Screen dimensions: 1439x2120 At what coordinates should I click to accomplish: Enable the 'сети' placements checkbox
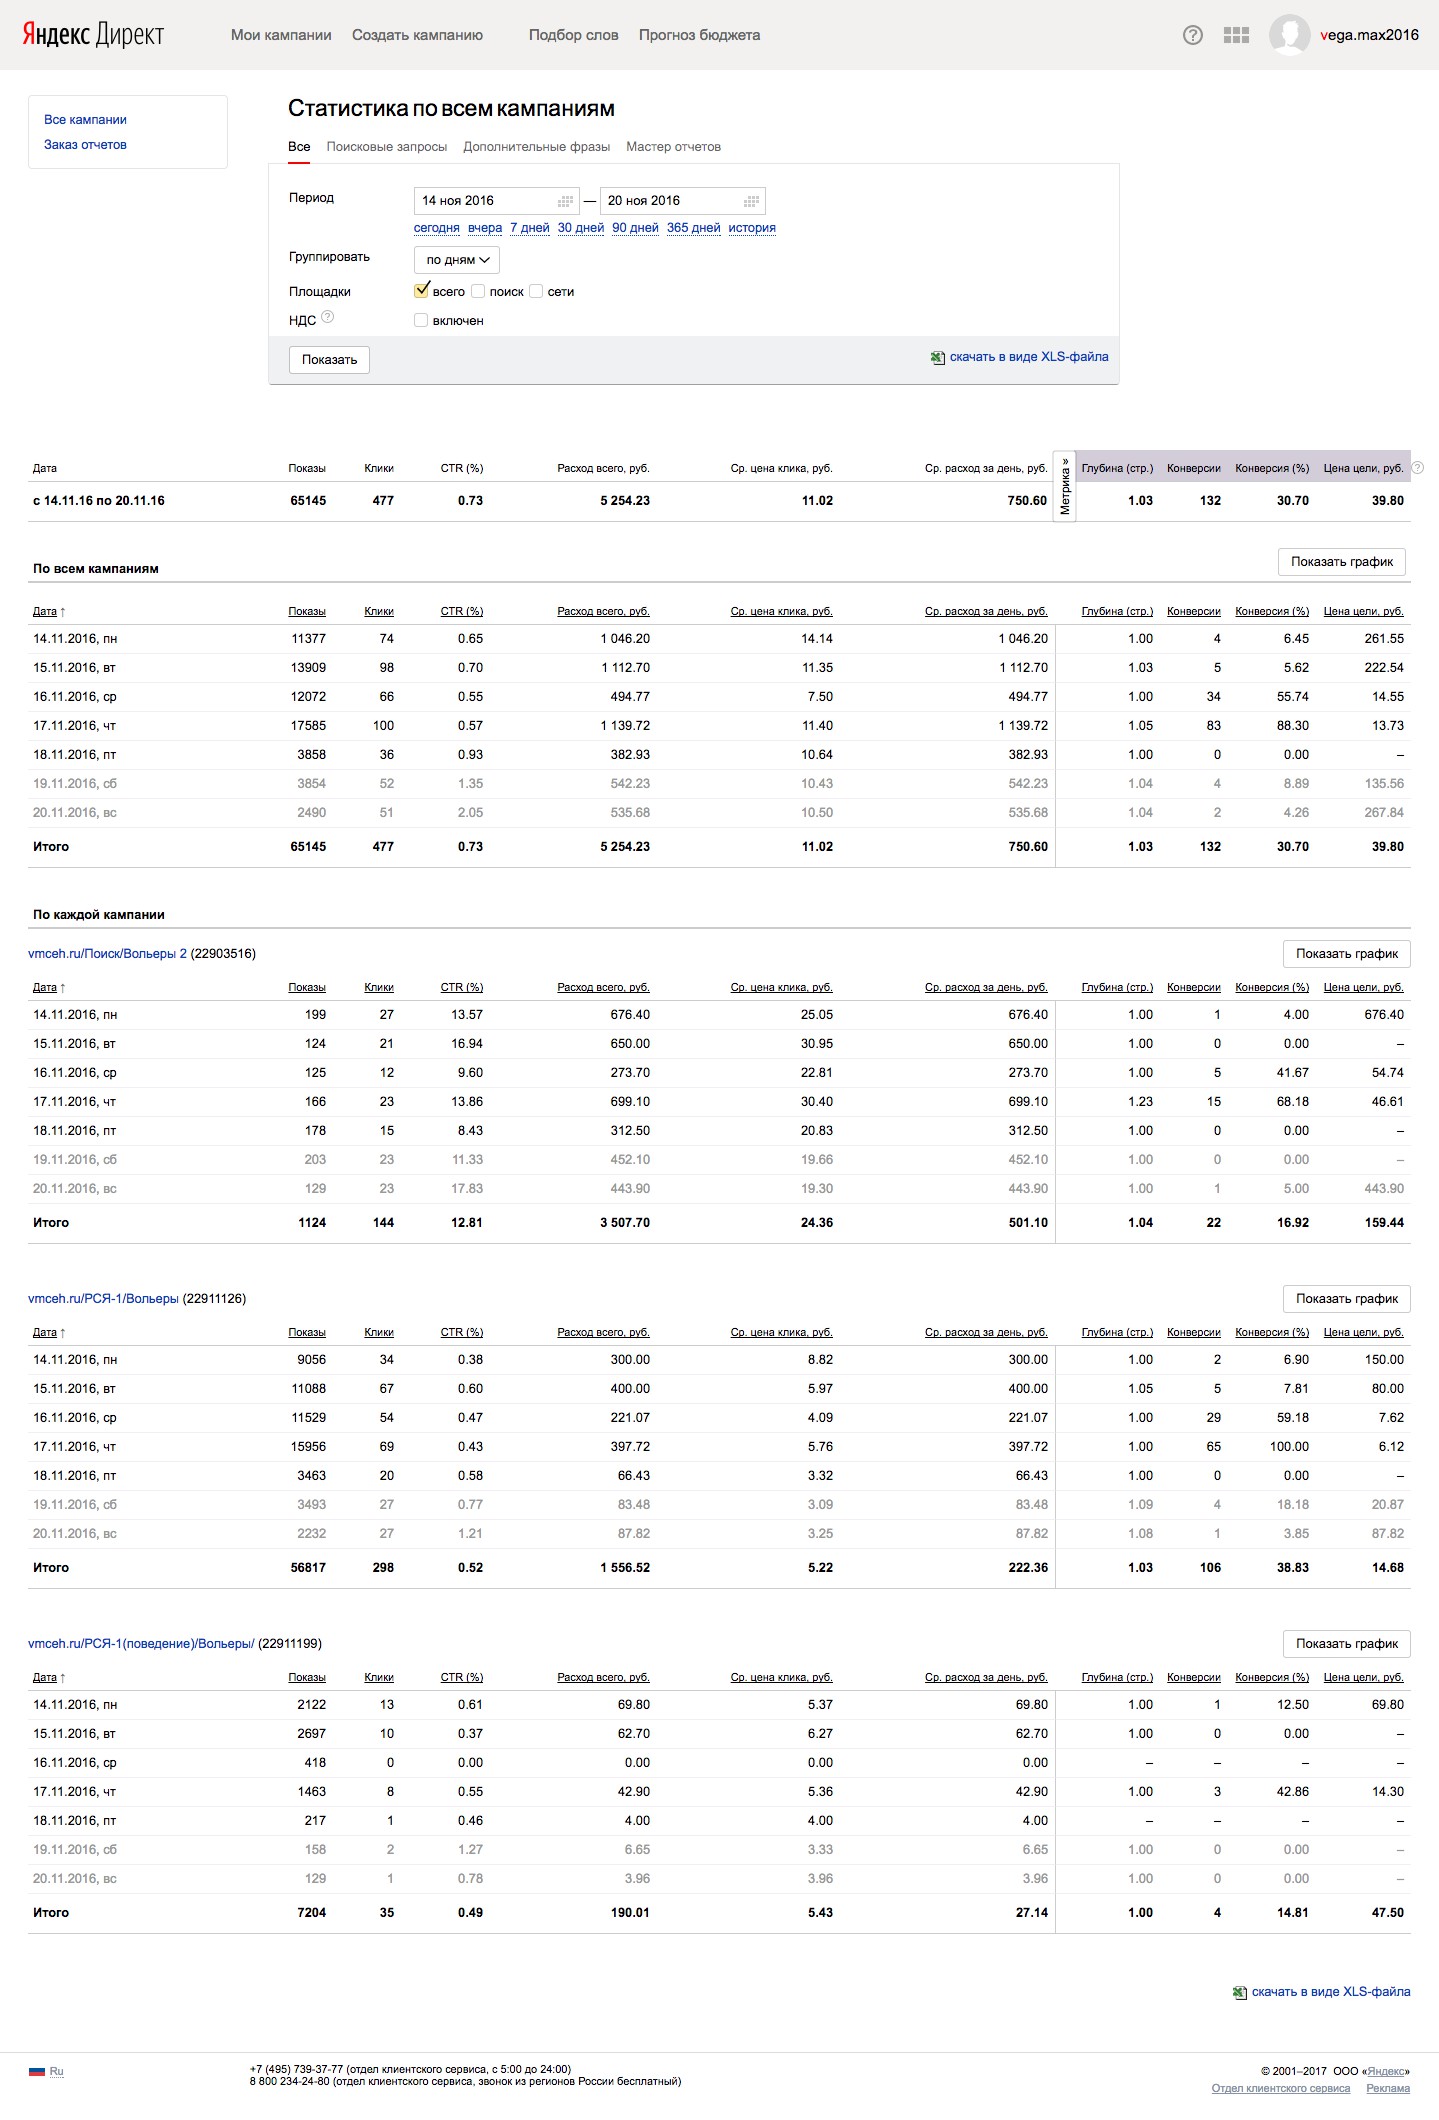click(x=536, y=292)
